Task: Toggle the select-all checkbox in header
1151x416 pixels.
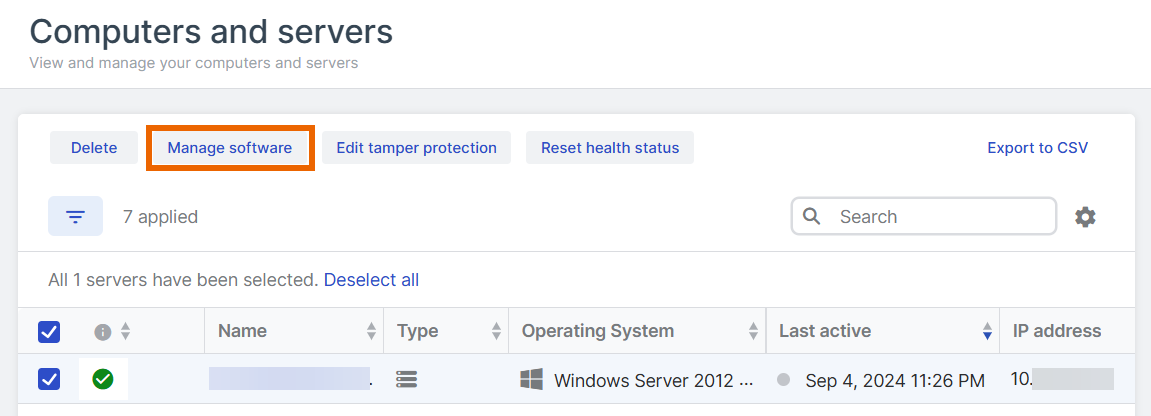Action: pyautogui.click(x=49, y=332)
